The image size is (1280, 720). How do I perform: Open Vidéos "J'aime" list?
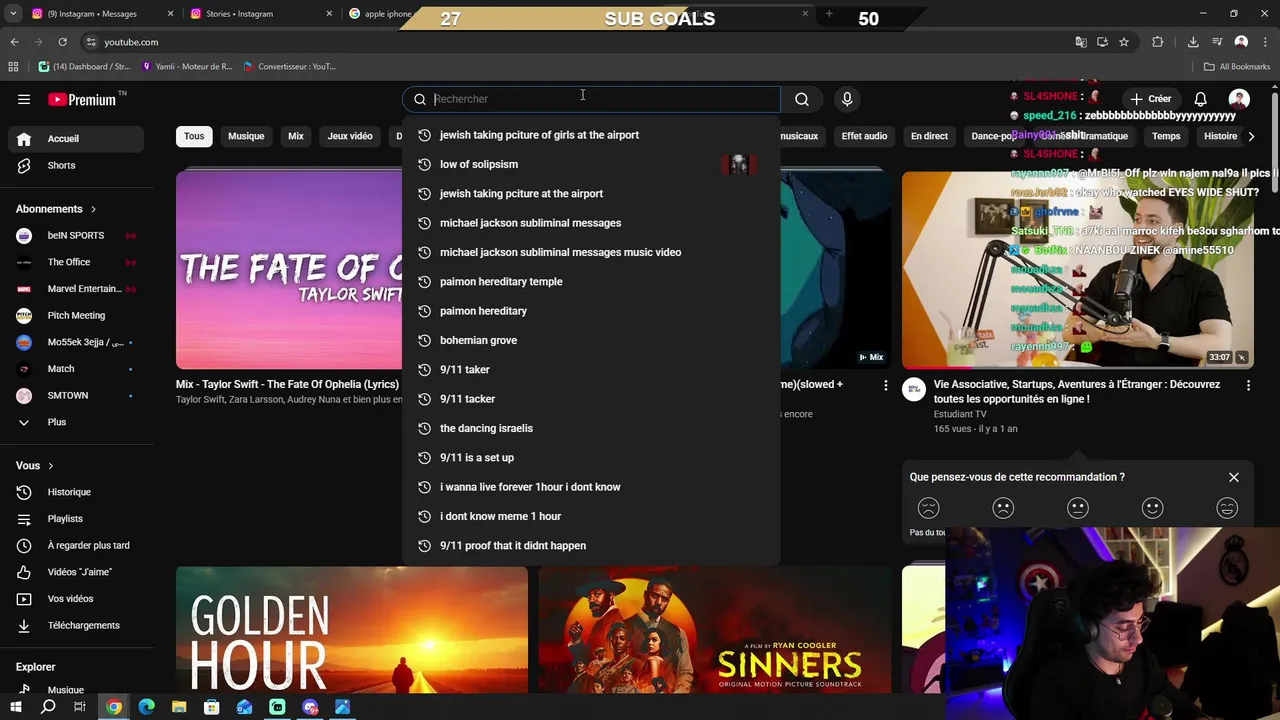pyautogui.click(x=76, y=572)
